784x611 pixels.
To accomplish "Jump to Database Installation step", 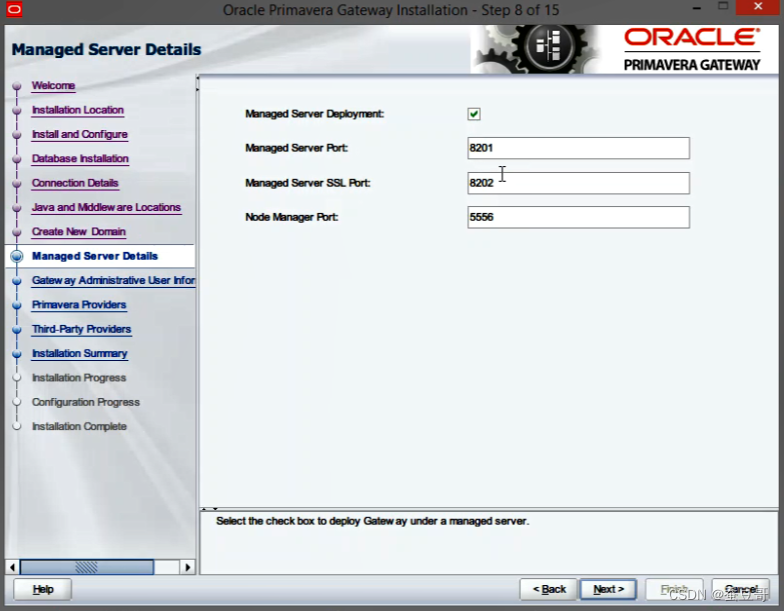I will point(80,159).
